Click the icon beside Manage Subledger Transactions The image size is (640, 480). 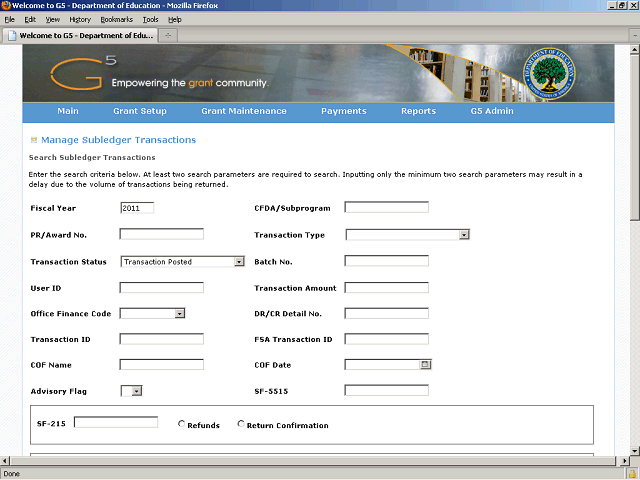coord(34,140)
